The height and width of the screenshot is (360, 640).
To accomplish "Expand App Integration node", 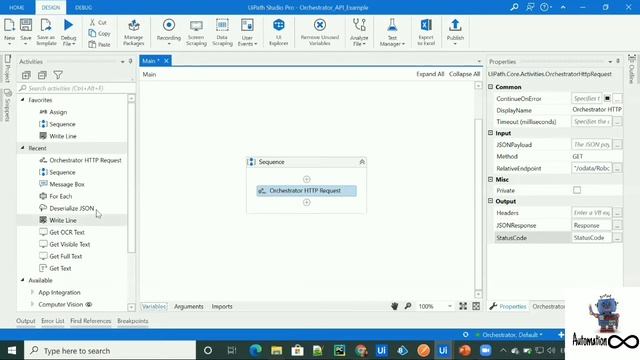I will point(32,292).
